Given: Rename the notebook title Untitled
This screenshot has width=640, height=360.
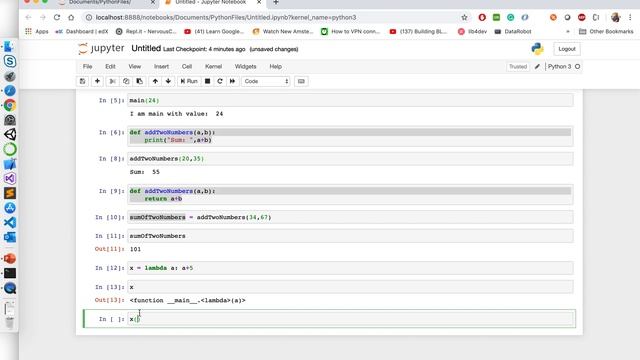Looking at the screenshot, I should click(x=146, y=49).
